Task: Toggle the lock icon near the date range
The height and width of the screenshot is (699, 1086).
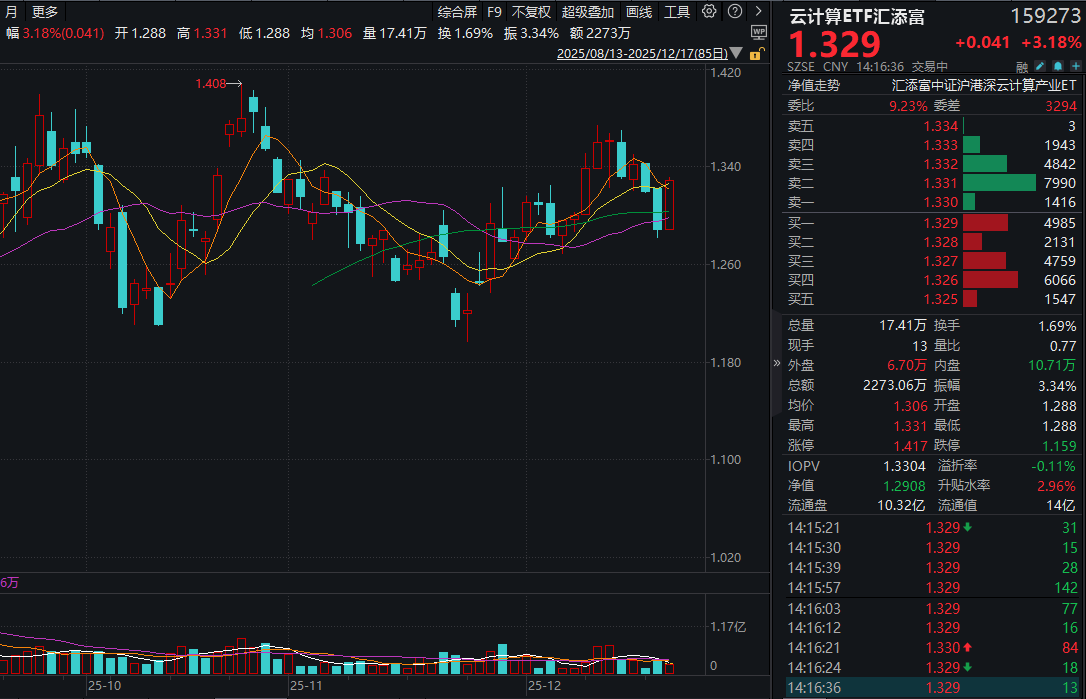Action: pyautogui.click(x=757, y=54)
